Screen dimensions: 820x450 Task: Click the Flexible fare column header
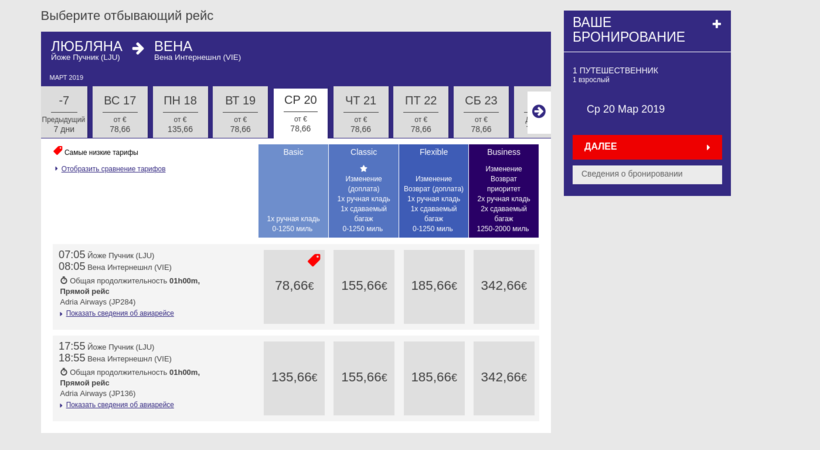point(433,152)
